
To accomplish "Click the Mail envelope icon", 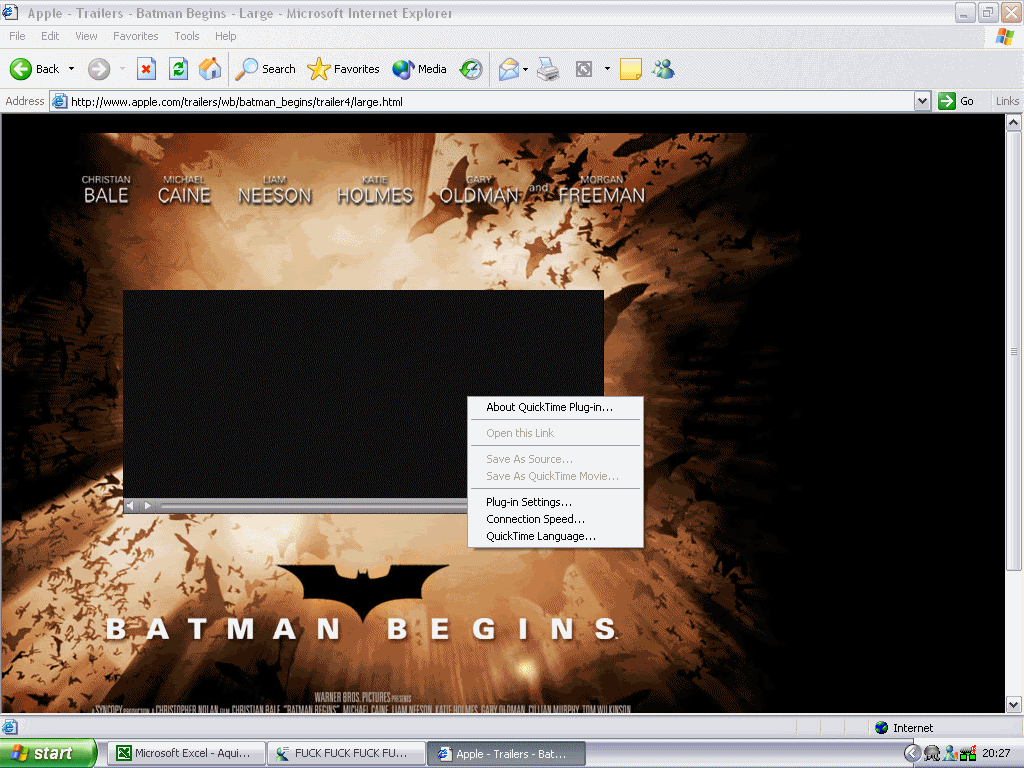I will 508,69.
